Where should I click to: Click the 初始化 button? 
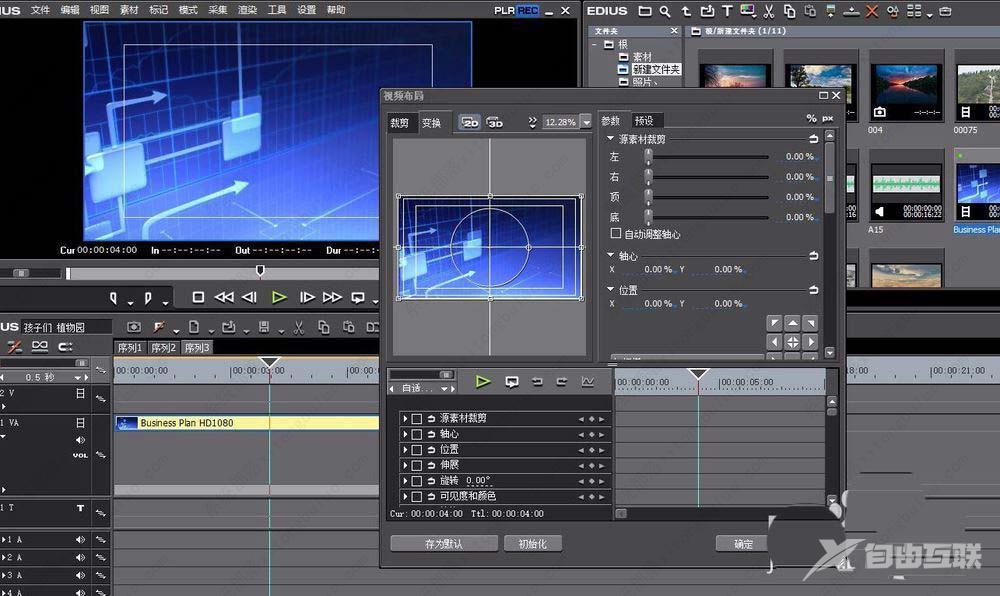tap(532, 544)
